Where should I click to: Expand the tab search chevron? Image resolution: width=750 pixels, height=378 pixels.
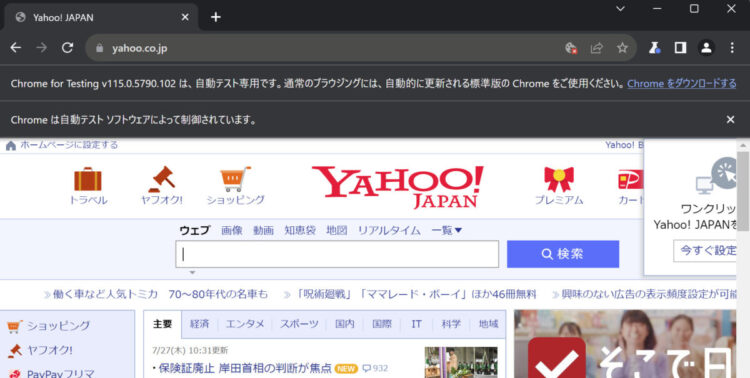click(x=620, y=9)
